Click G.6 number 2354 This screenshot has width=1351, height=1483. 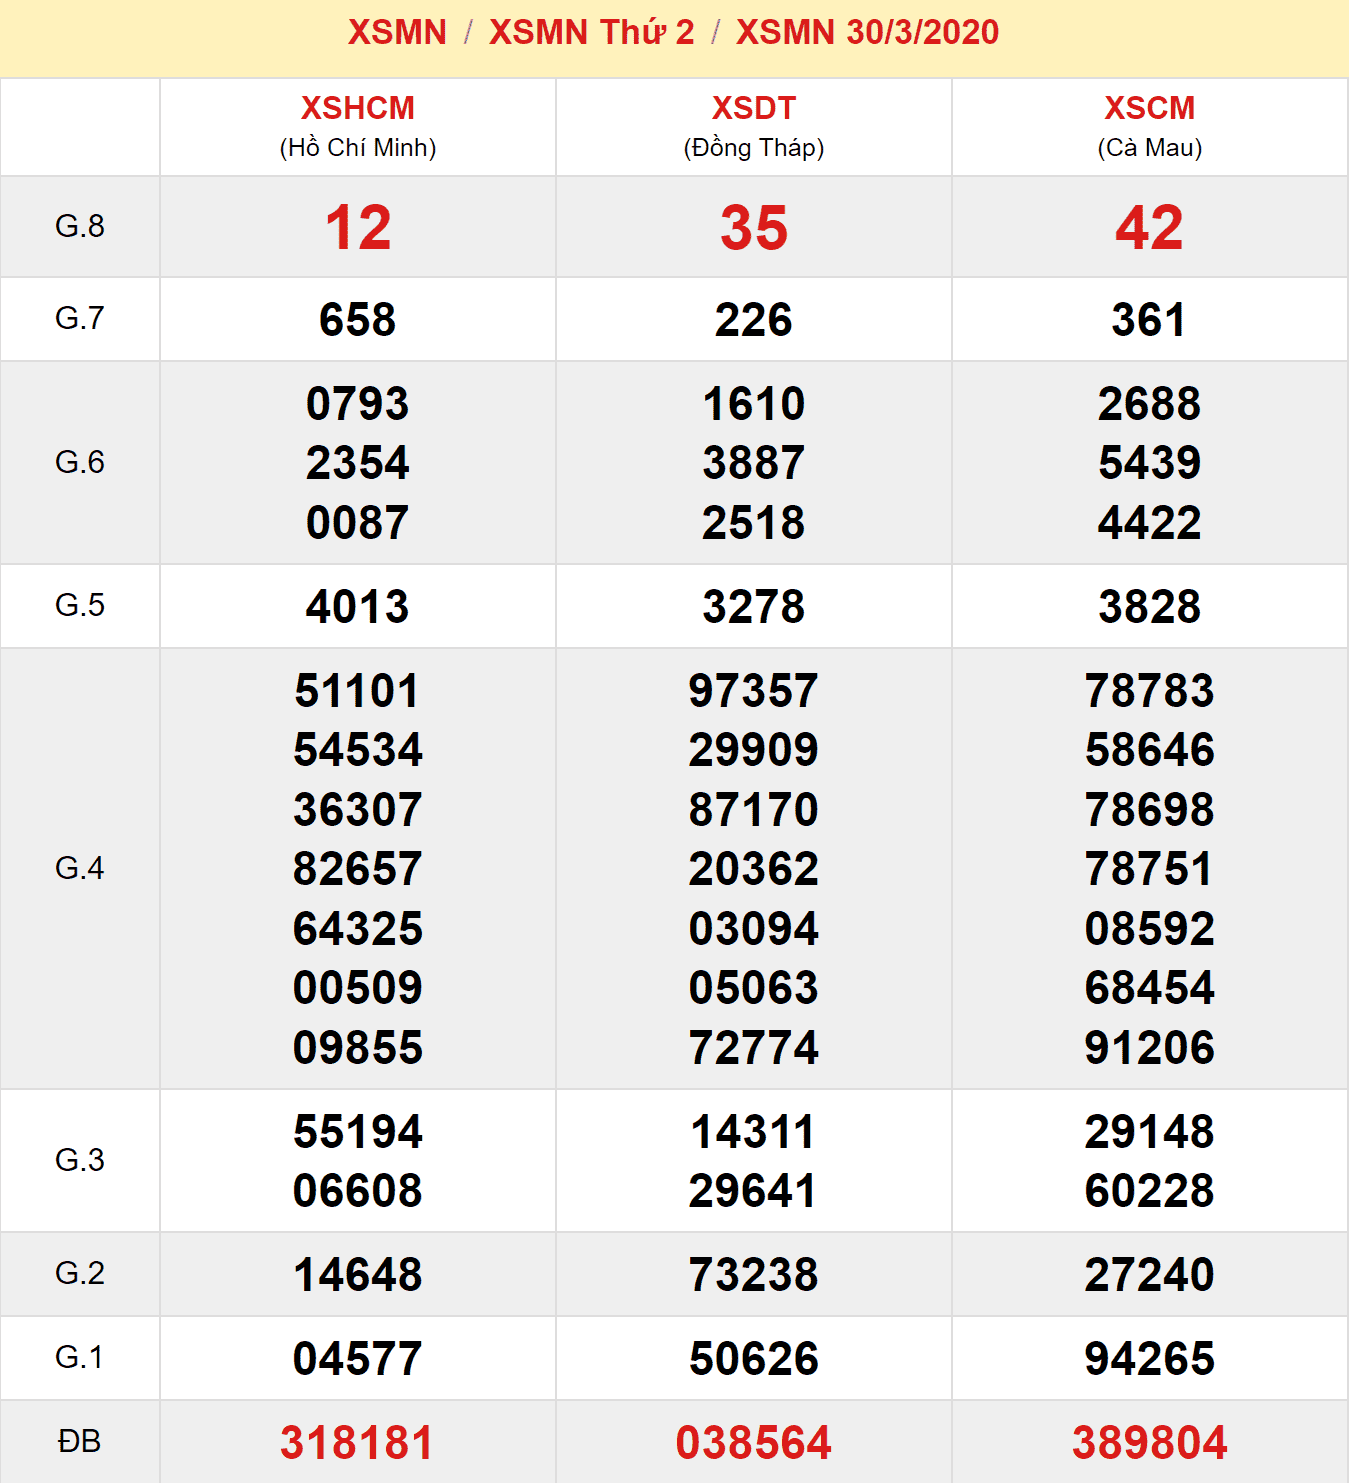[358, 463]
